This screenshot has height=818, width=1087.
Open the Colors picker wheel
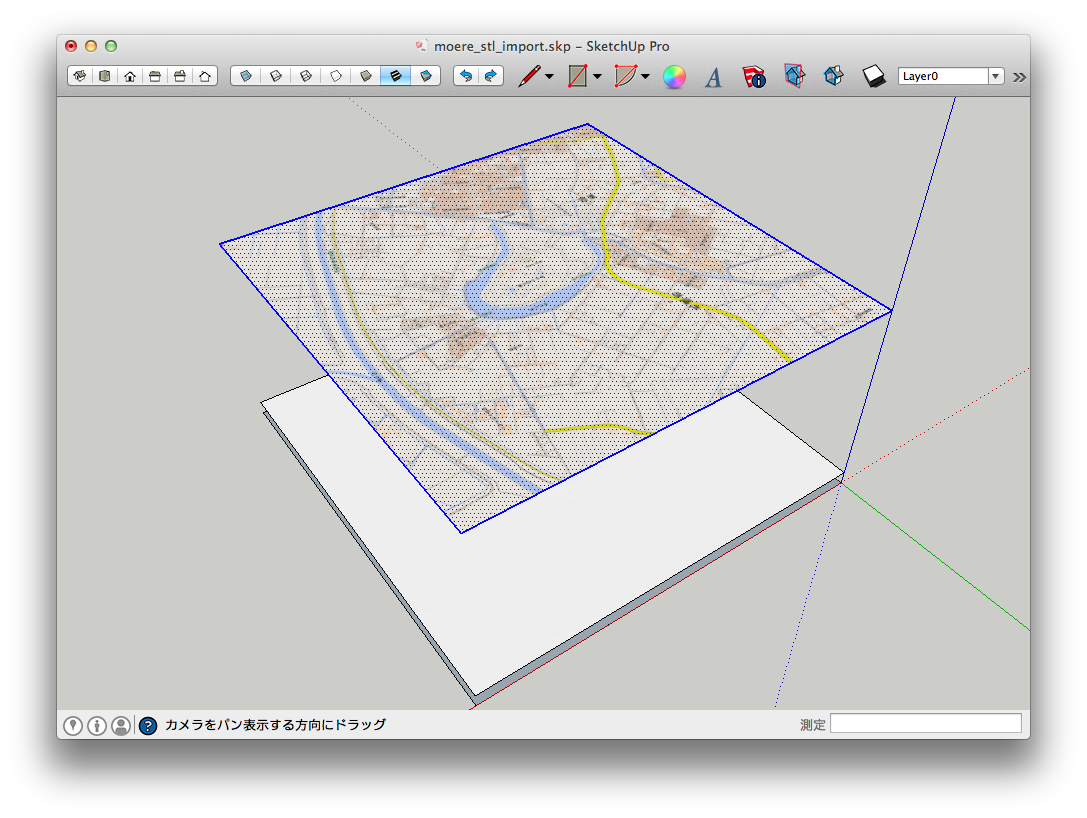click(x=675, y=77)
